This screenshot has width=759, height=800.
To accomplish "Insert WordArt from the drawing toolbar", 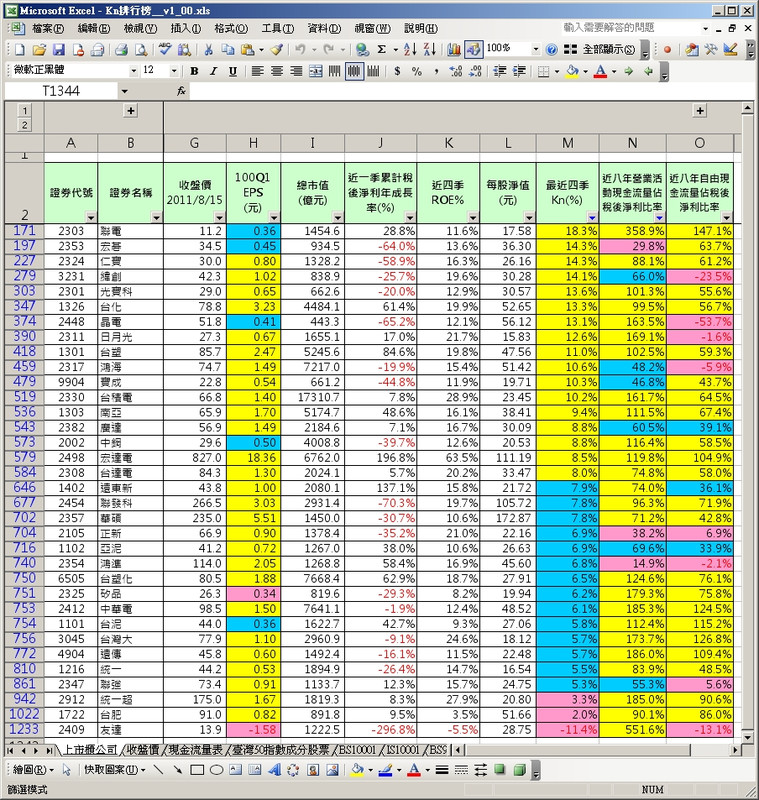I will point(274,770).
